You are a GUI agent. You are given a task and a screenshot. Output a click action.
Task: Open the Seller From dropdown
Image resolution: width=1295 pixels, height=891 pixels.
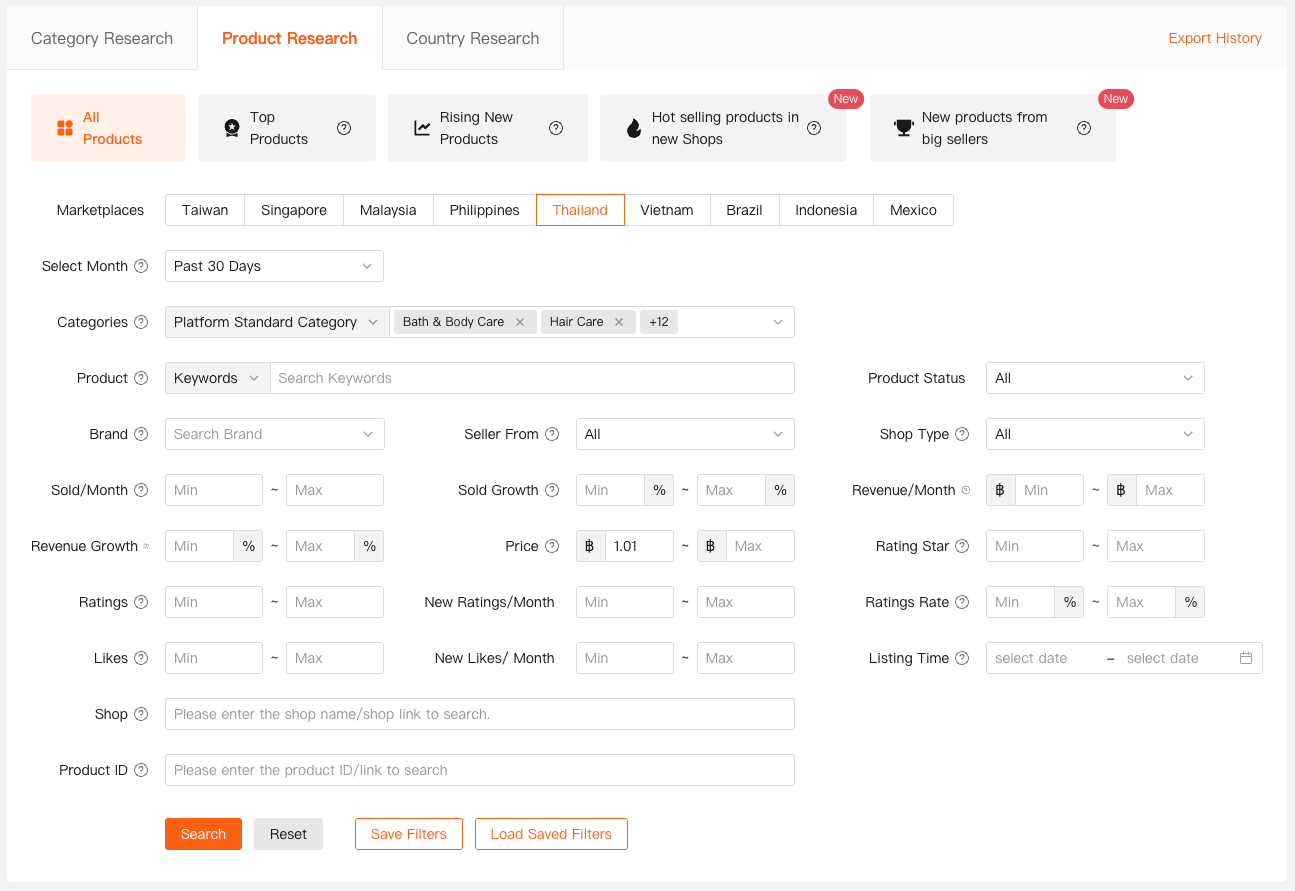tap(685, 434)
